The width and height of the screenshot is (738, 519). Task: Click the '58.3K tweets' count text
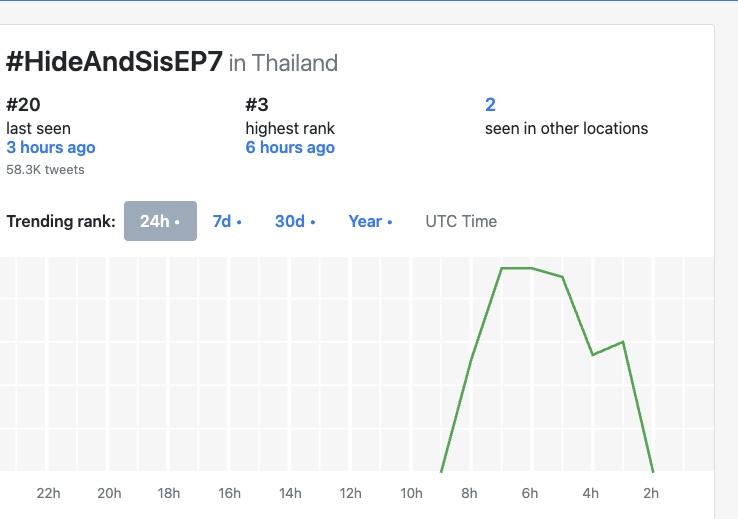(x=45, y=169)
